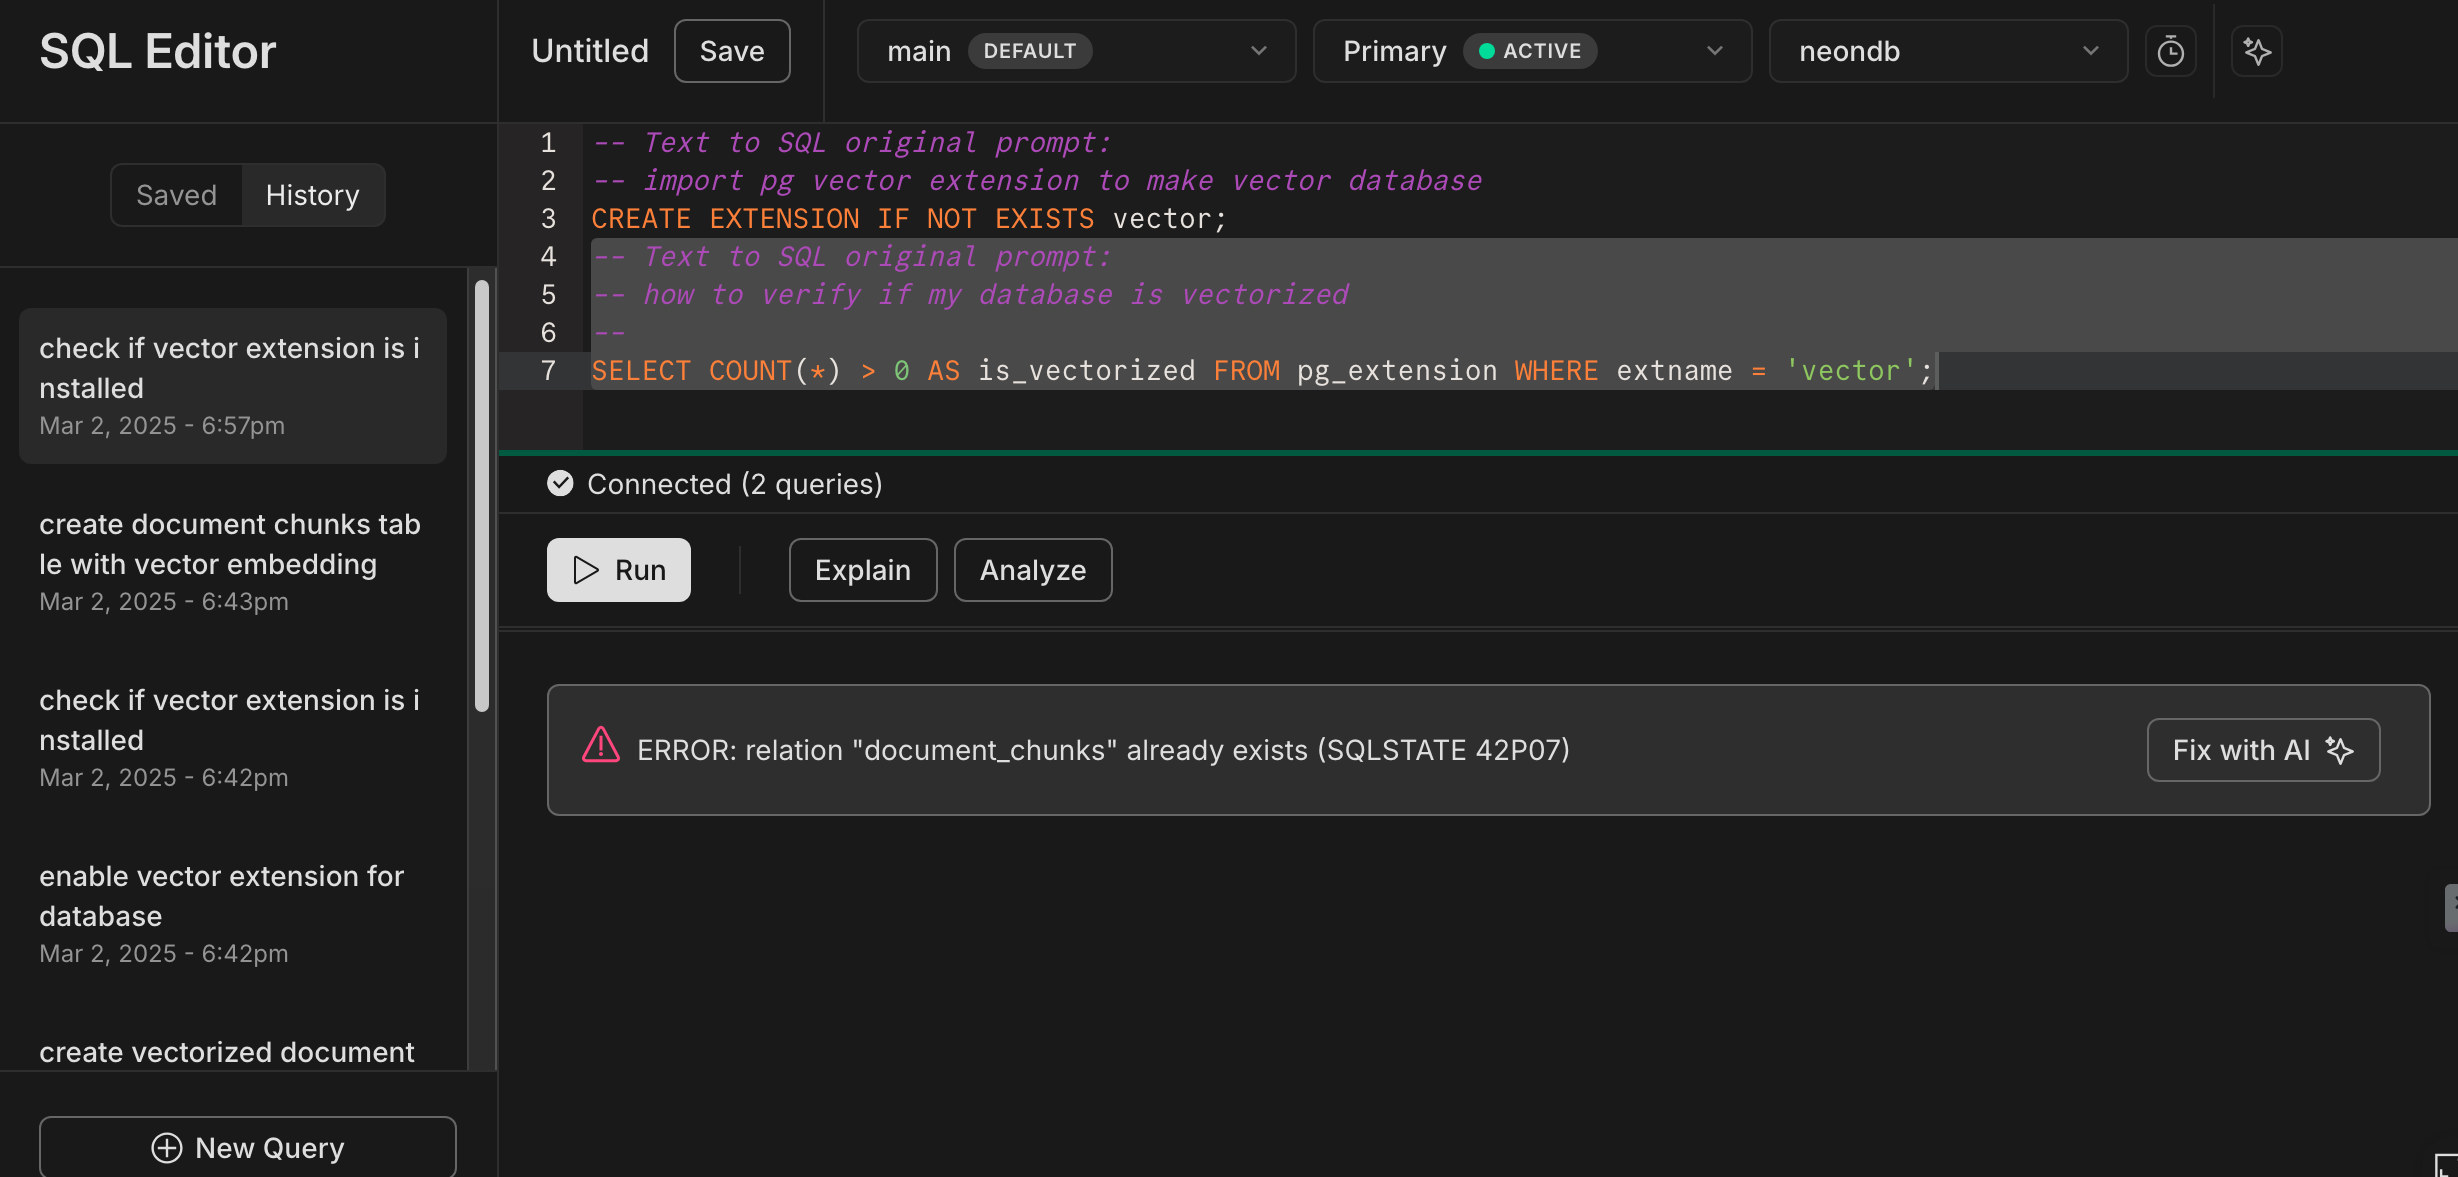
Task: Open 'check if vector extension' entry from 6:42pm
Action: [x=233, y=738]
